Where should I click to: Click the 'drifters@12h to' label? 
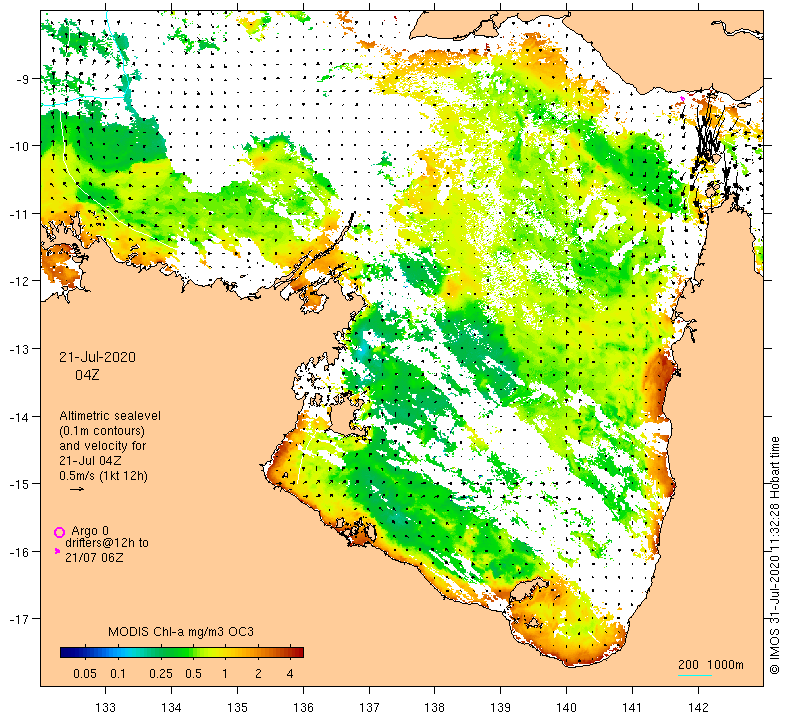107,543
